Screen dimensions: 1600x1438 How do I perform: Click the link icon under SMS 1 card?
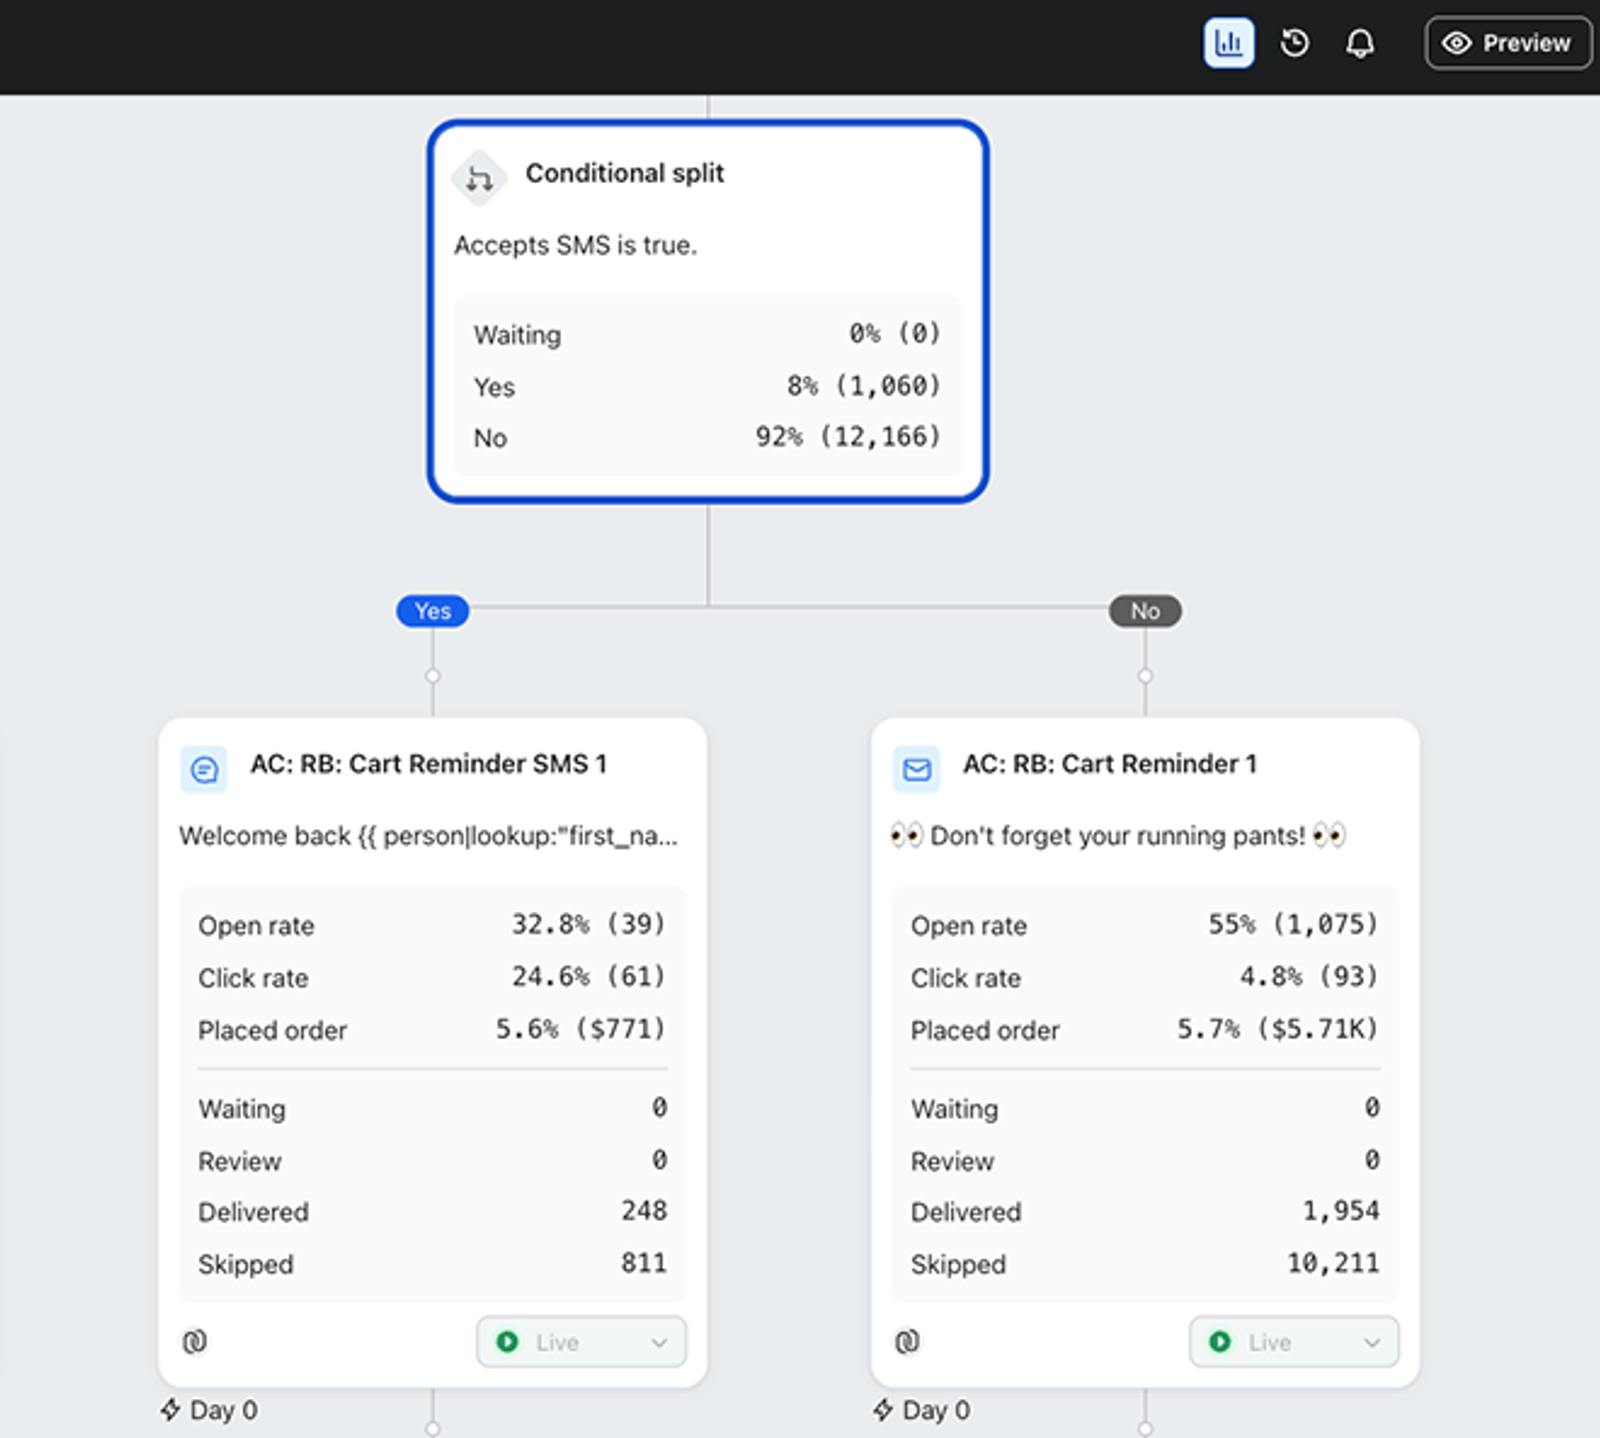tap(195, 1342)
